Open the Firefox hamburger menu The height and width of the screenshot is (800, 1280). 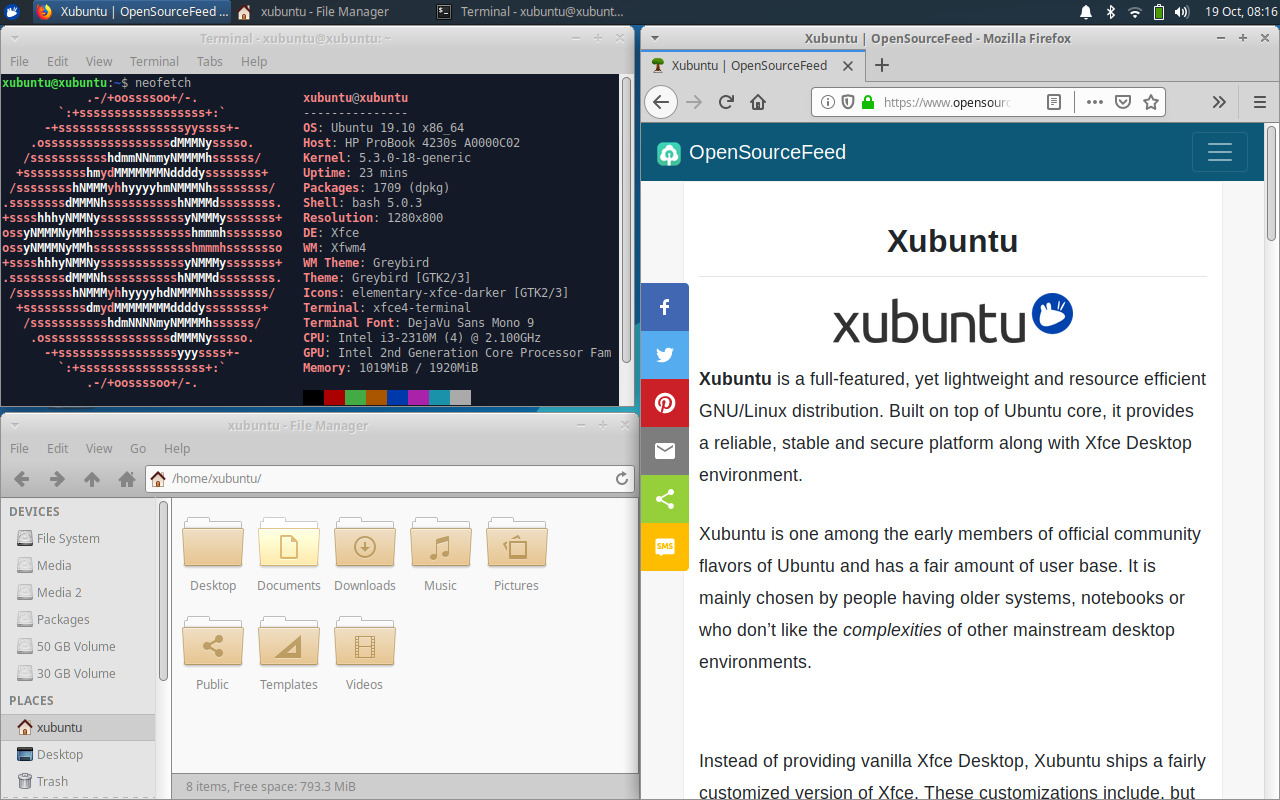[1259, 102]
